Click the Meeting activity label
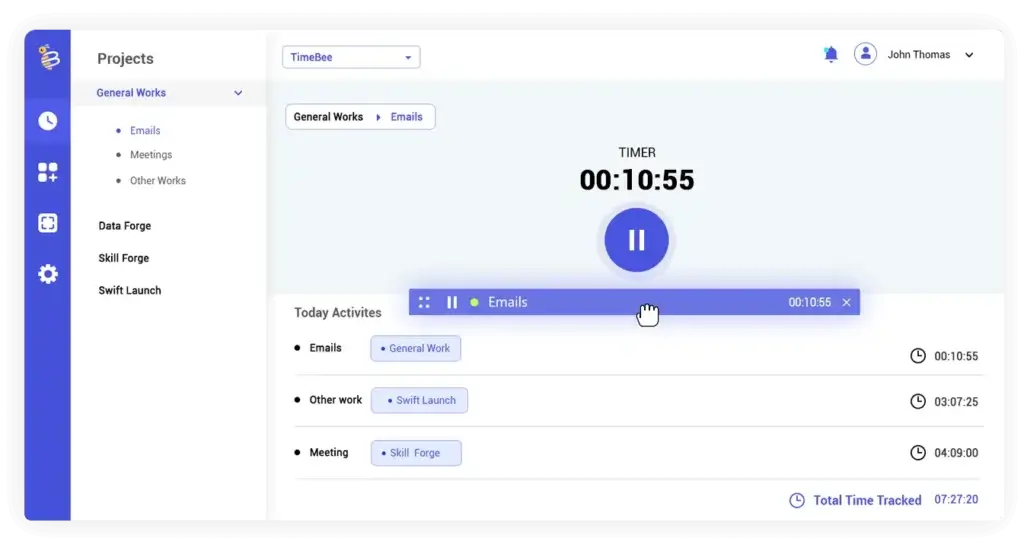 click(328, 452)
